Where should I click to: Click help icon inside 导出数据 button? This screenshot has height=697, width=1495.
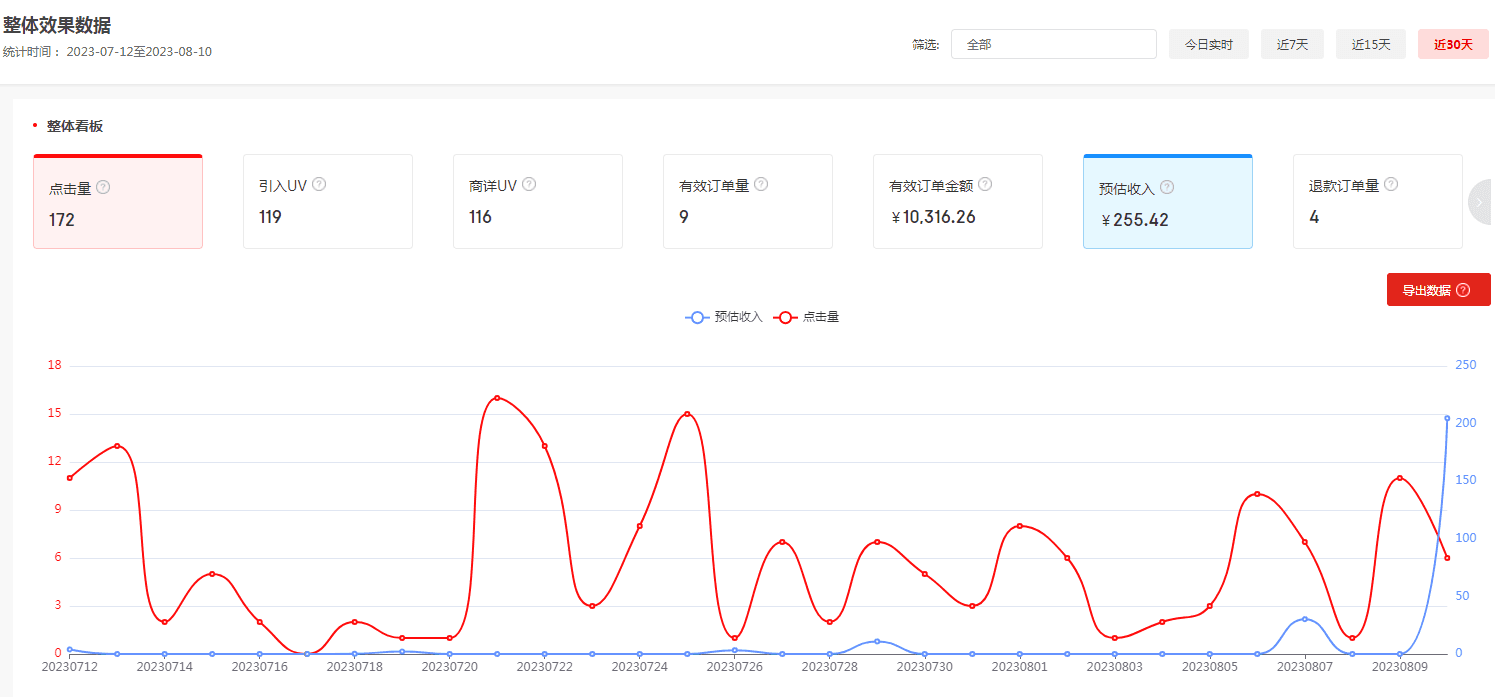[1463, 290]
